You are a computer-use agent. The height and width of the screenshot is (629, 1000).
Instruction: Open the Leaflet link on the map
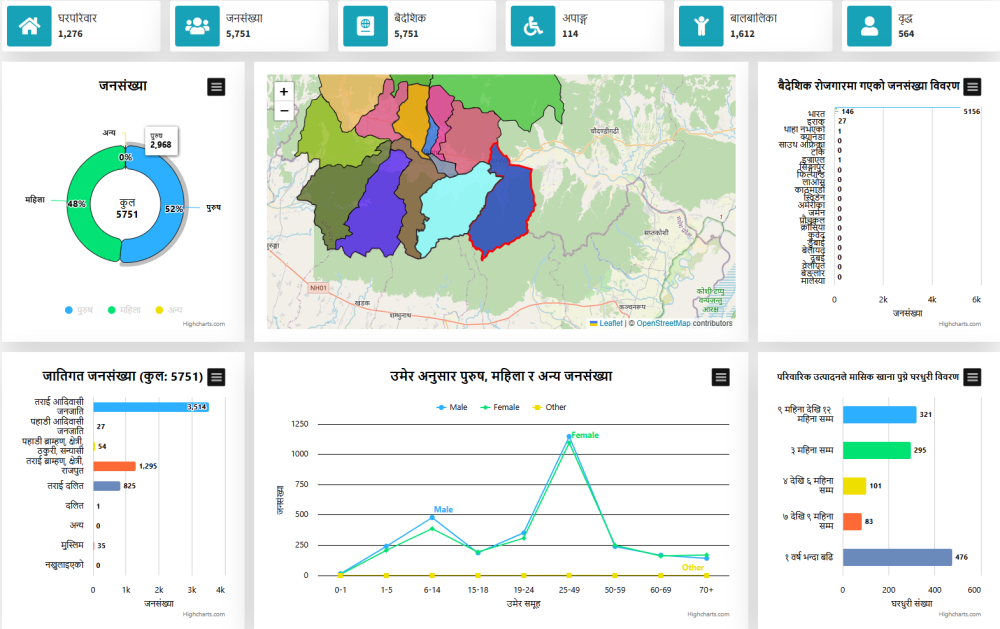609,323
